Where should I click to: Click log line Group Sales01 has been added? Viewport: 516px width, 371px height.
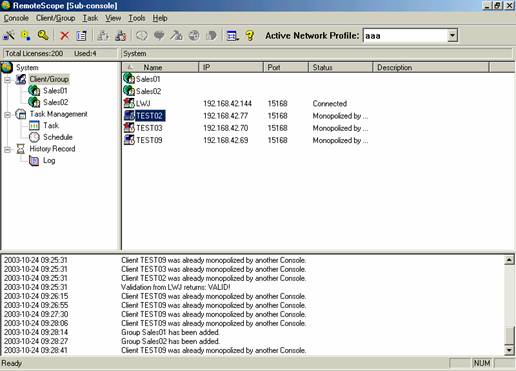click(170, 332)
